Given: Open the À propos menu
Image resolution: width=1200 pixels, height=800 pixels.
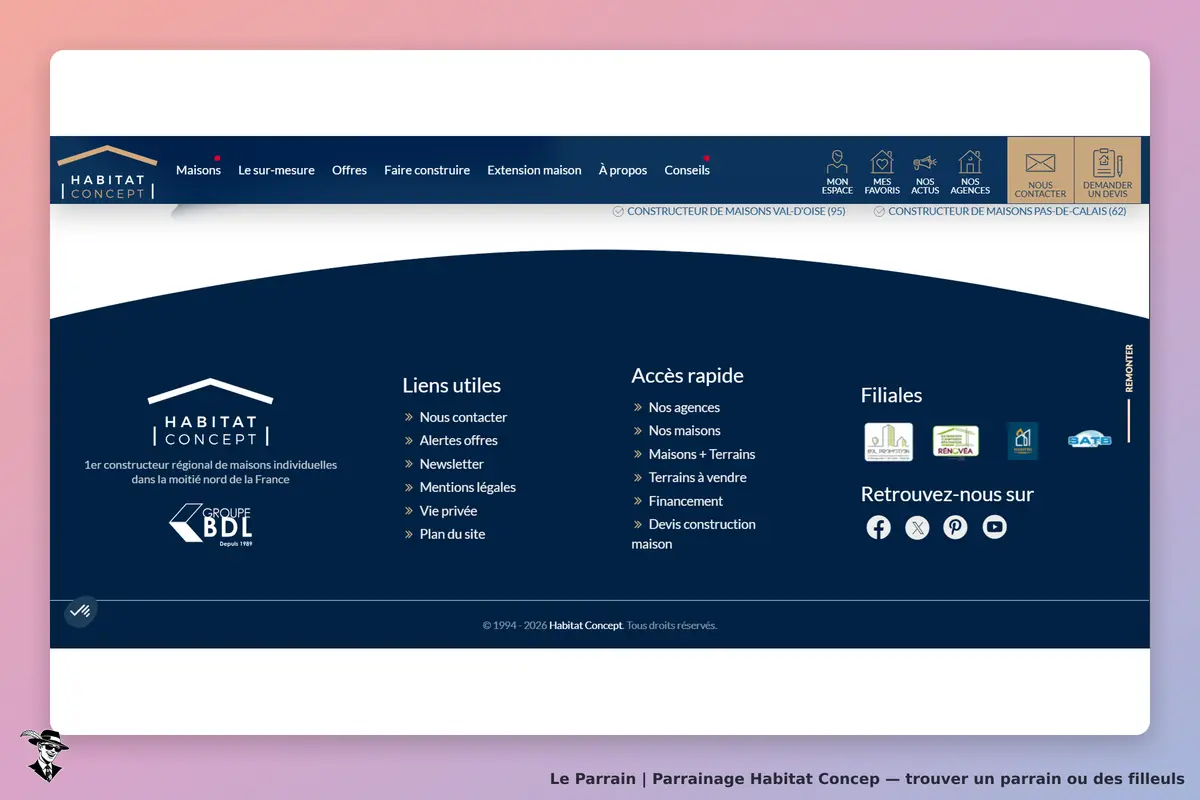Looking at the screenshot, I should click(x=623, y=170).
